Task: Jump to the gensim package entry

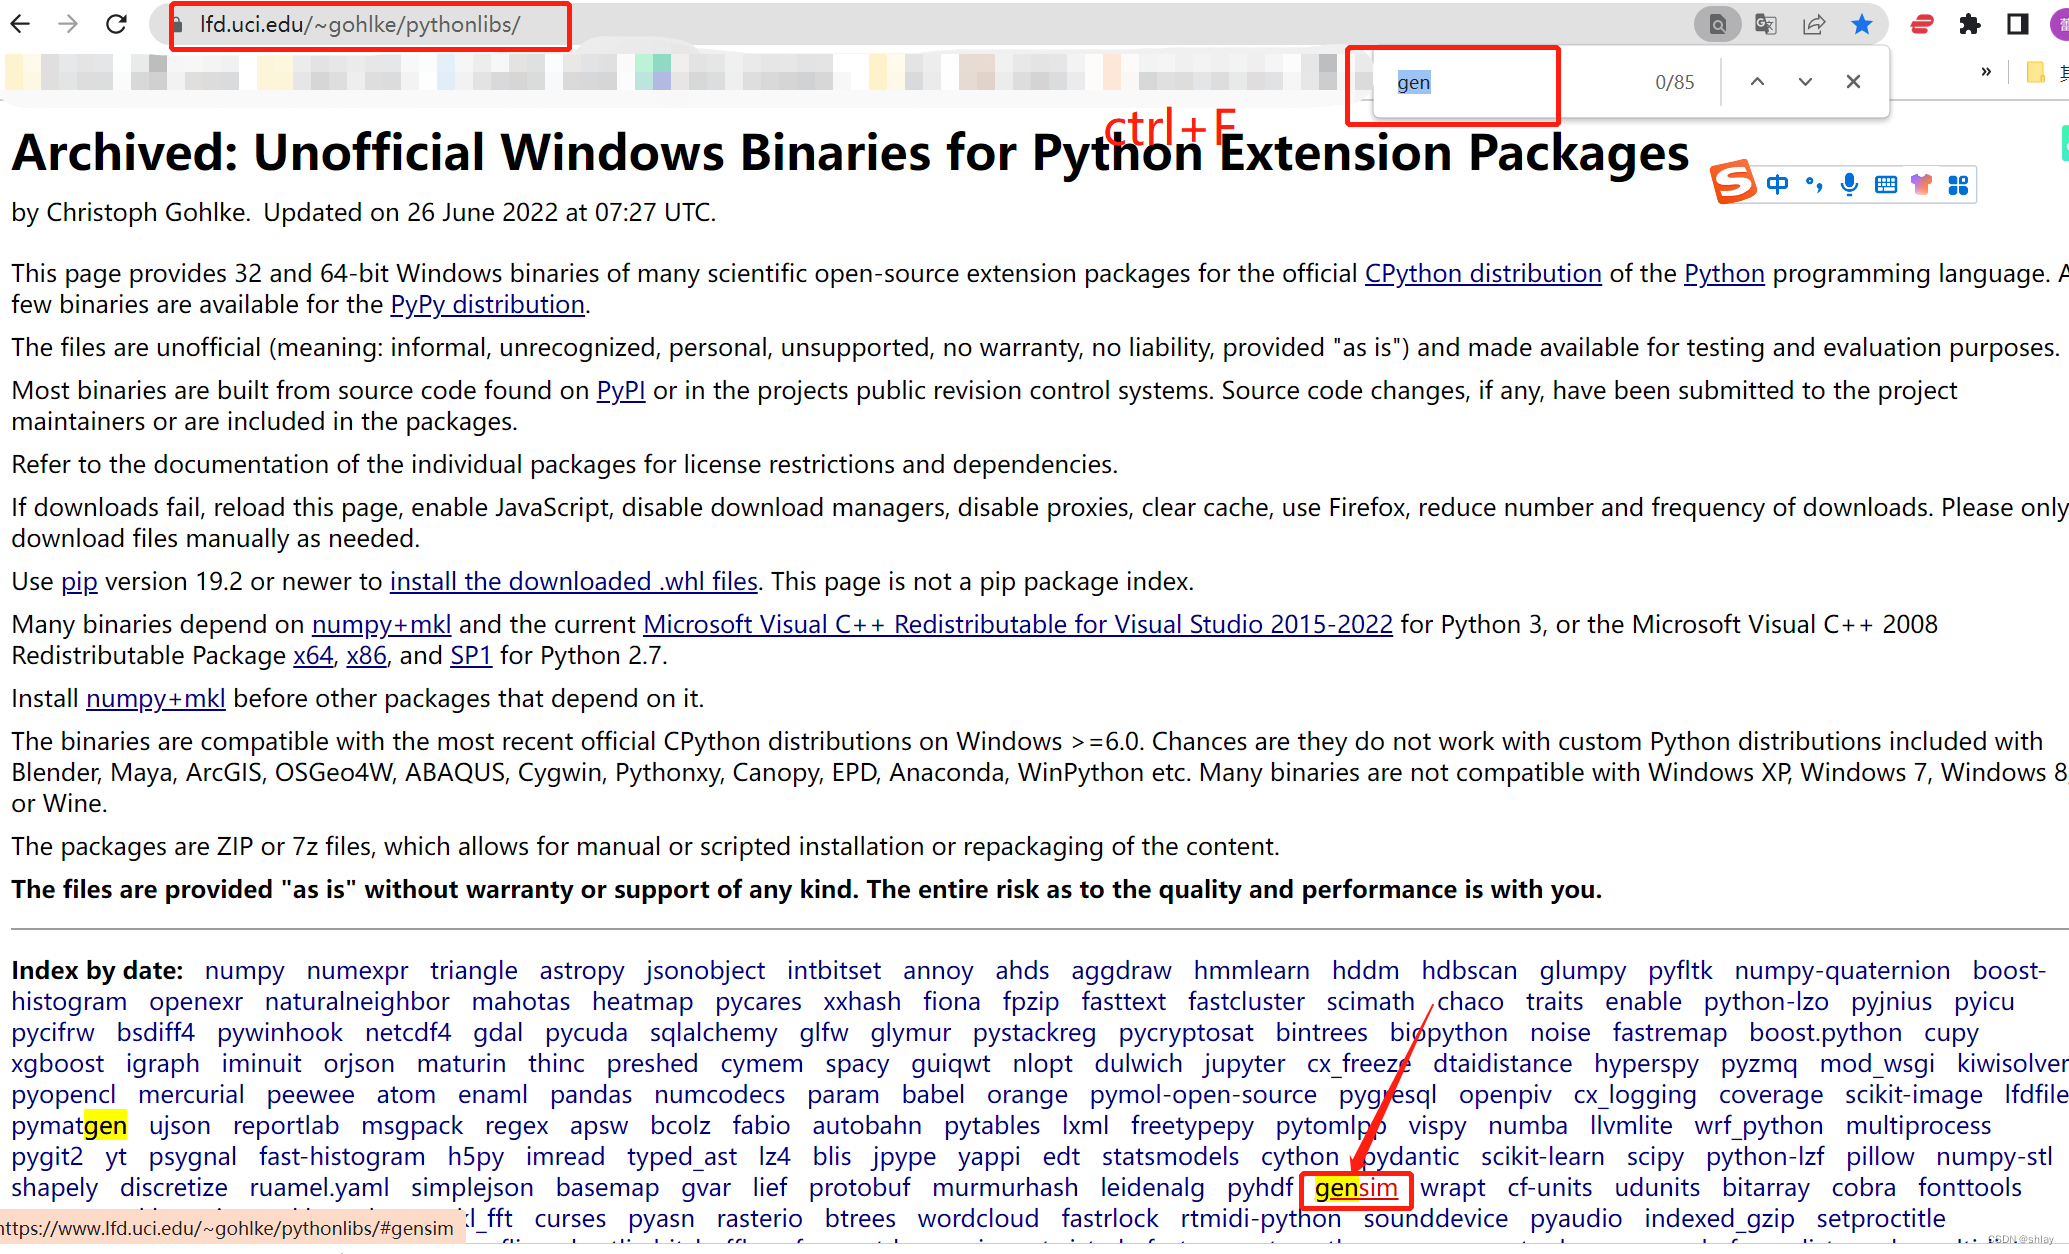Action: [1356, 1187]
